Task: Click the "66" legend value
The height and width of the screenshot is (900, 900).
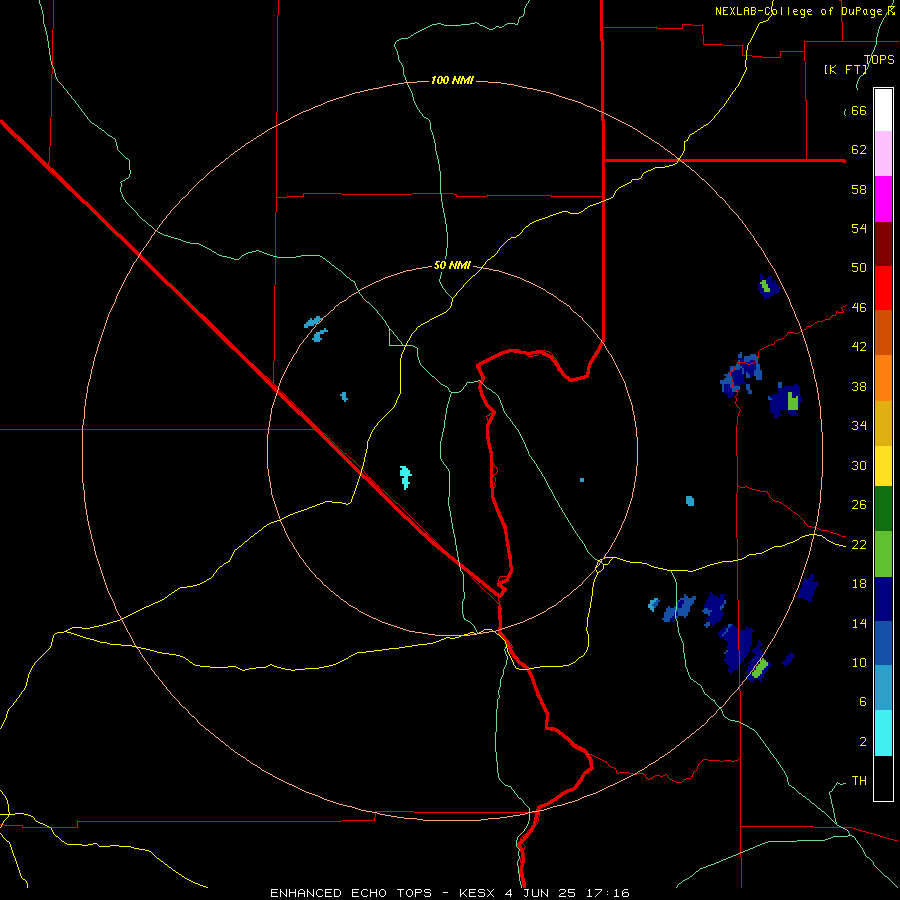Action: pyautogui.click(x=859, y=110)
